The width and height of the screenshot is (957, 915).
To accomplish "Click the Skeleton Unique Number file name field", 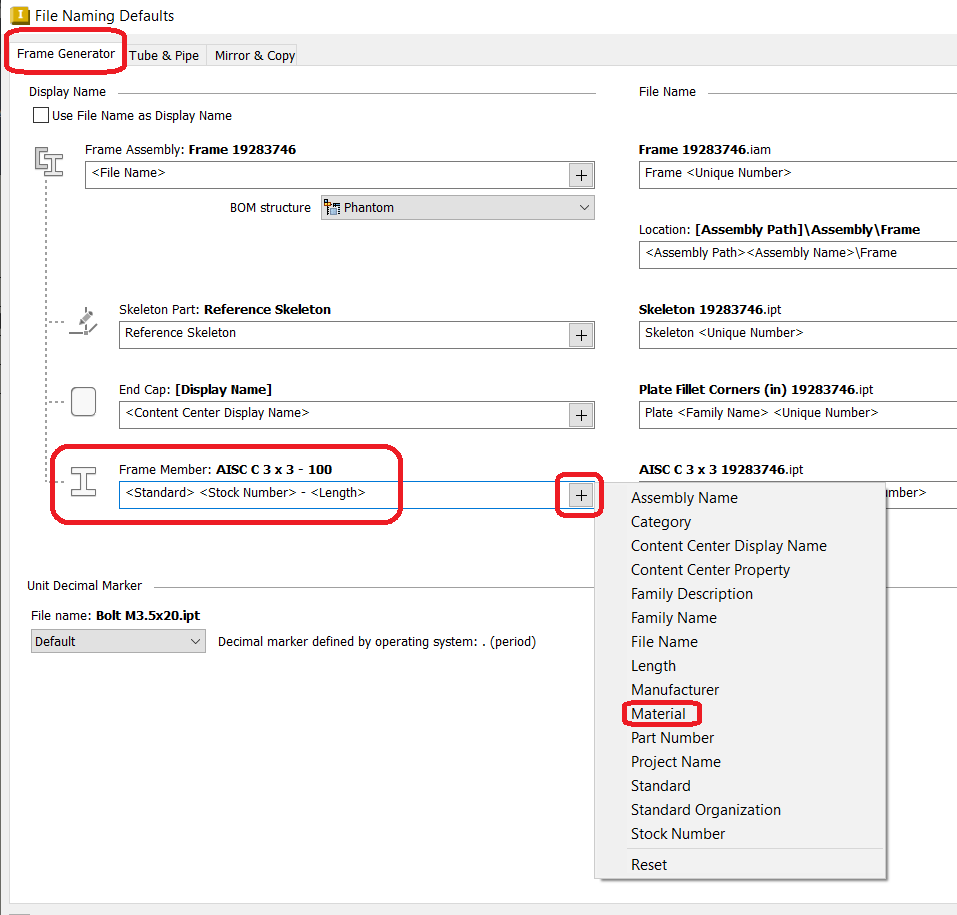I will (x=798, y=335).
